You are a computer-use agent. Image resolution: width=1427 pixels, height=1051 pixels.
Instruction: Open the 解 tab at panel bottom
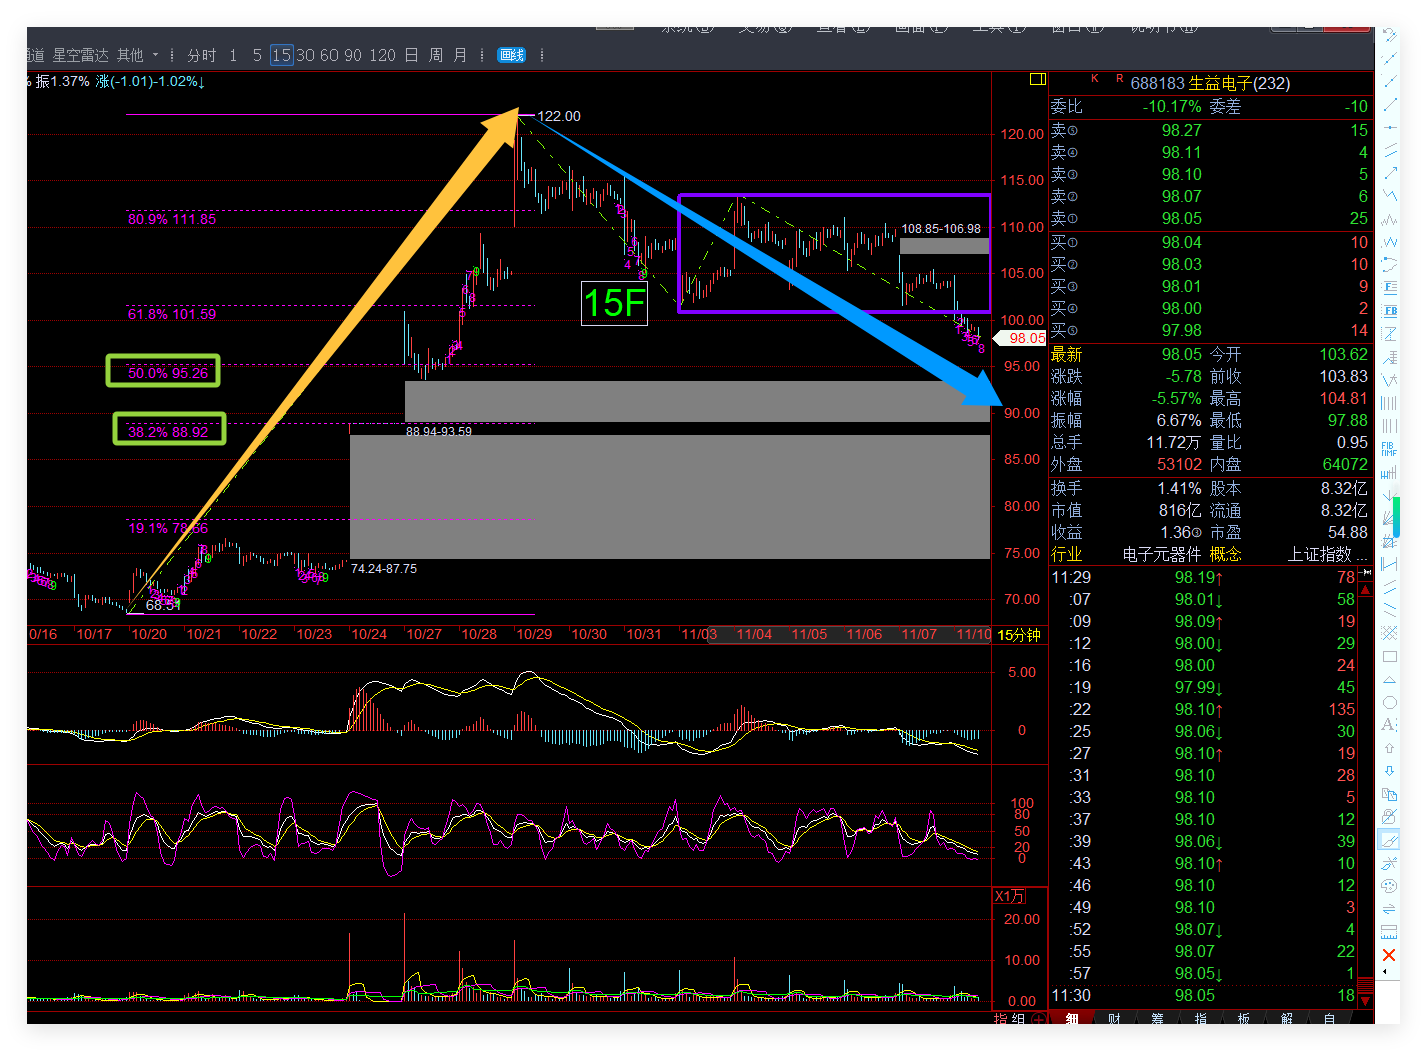(1287, 1018)
